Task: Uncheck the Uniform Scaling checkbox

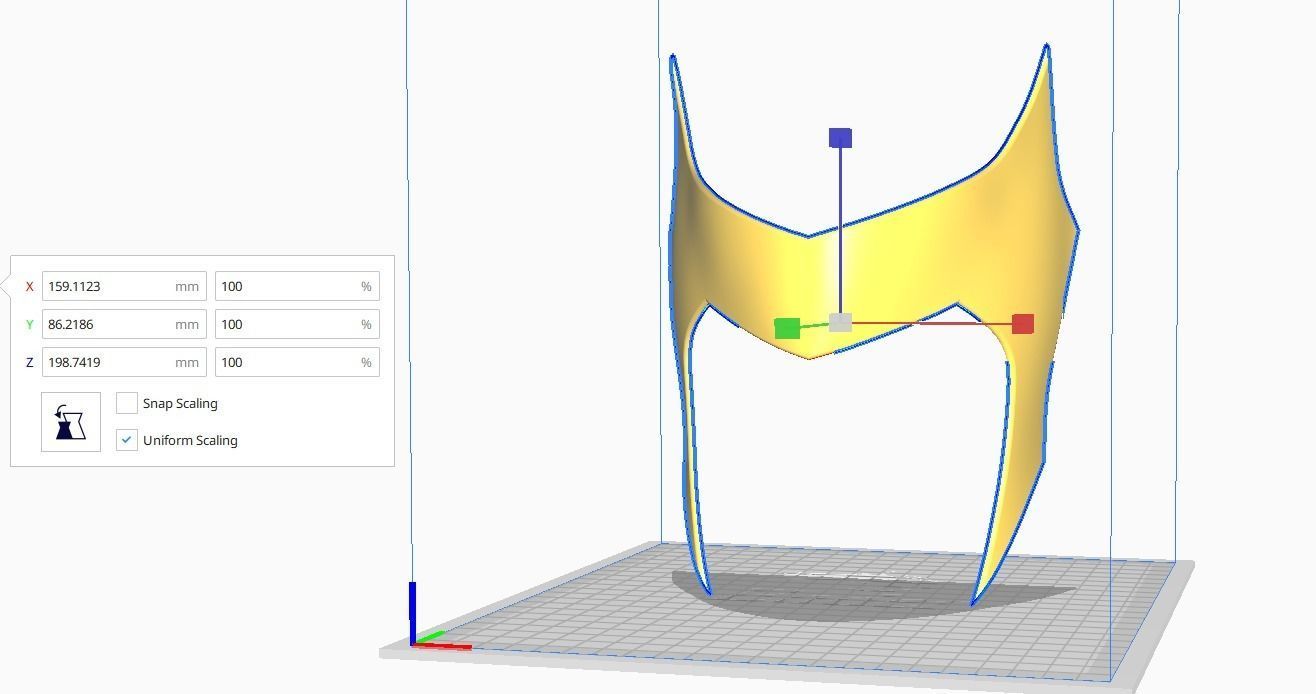Action: (x=127, y=440)
